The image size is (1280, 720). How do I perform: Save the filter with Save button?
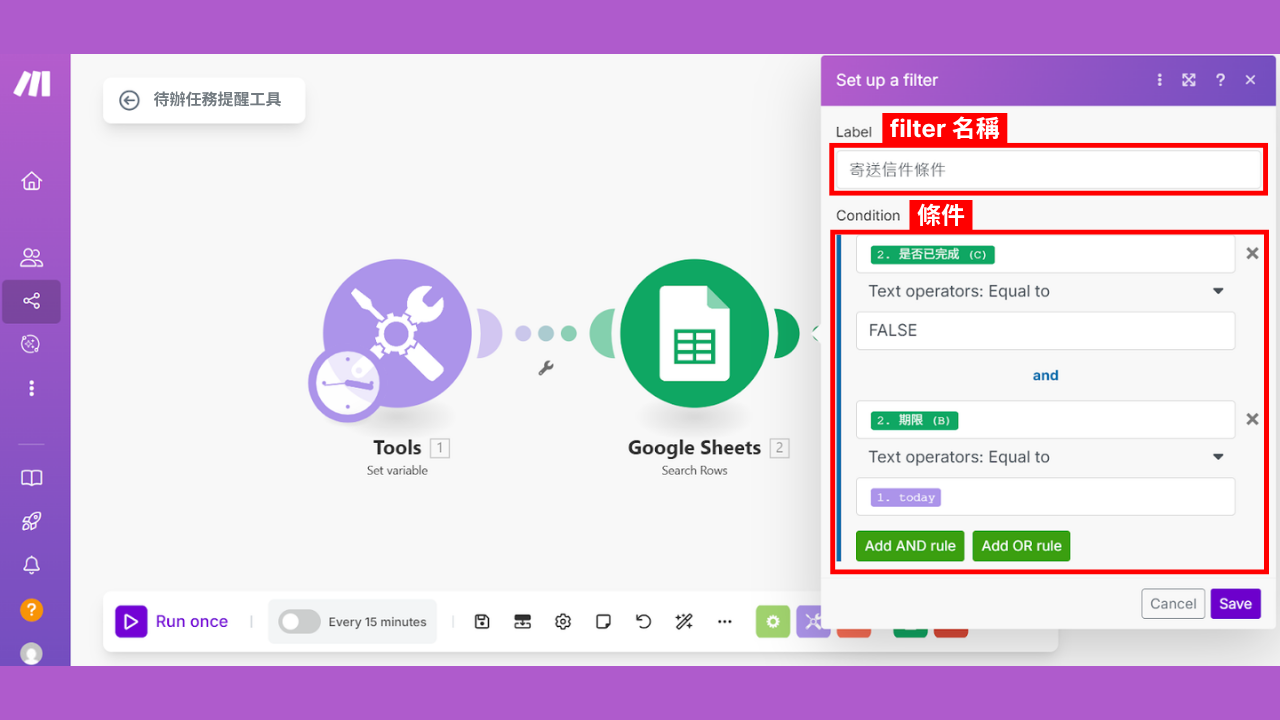coord(1235,604)
